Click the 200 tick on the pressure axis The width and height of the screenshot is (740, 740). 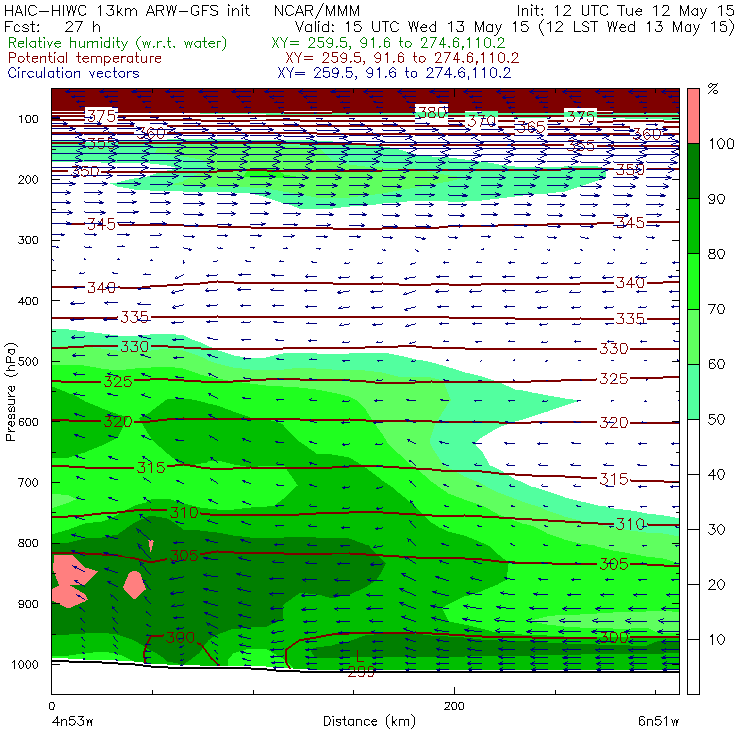28,180
